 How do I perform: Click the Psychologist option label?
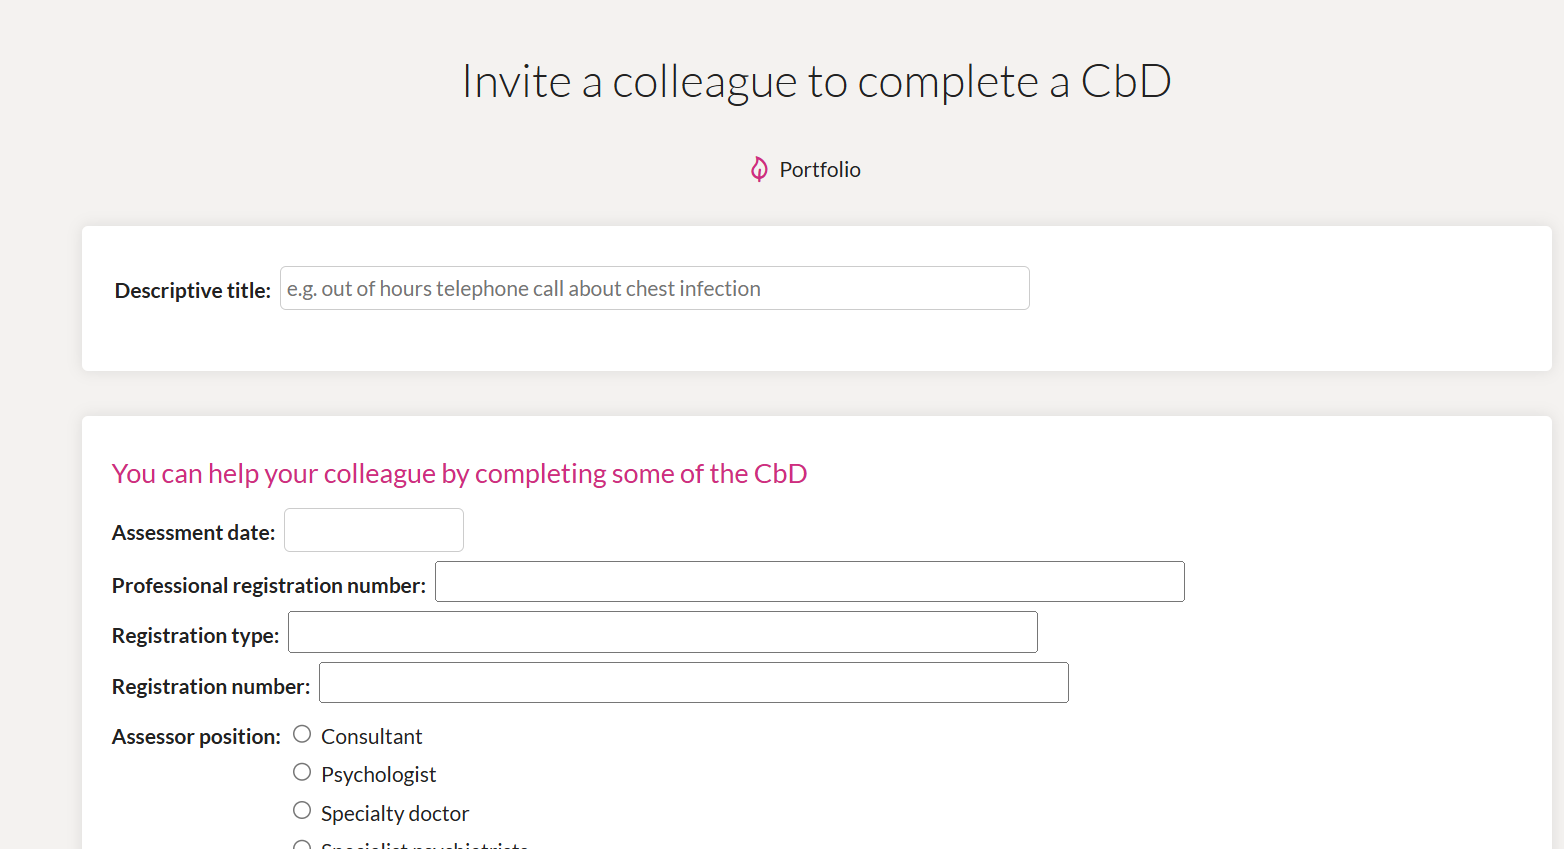378,775
